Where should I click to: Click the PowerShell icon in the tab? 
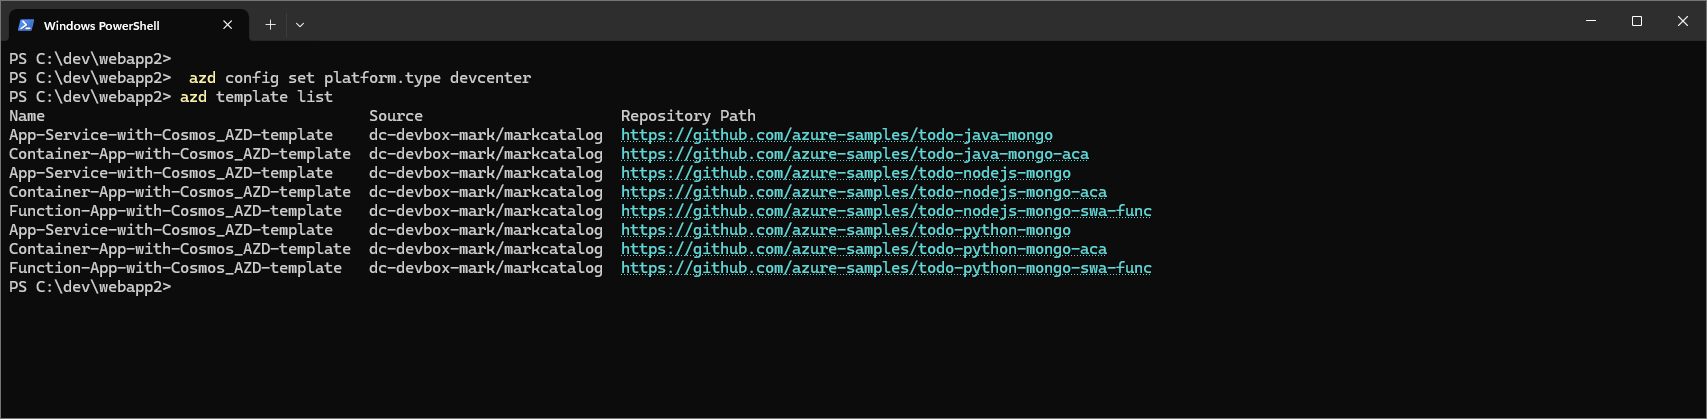point(26,25)
